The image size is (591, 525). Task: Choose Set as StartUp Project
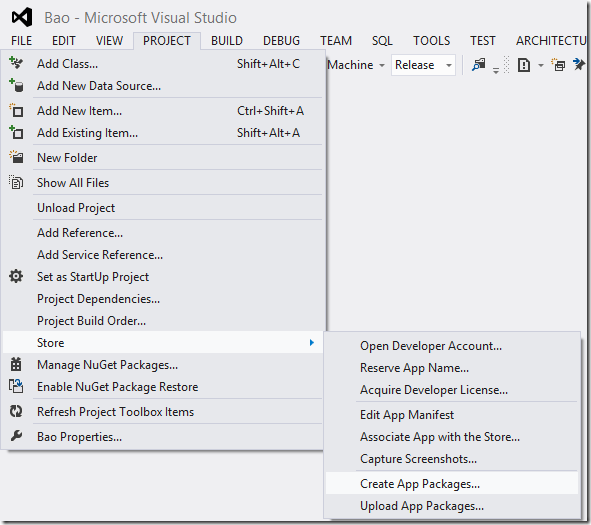[x=163, y=277]
